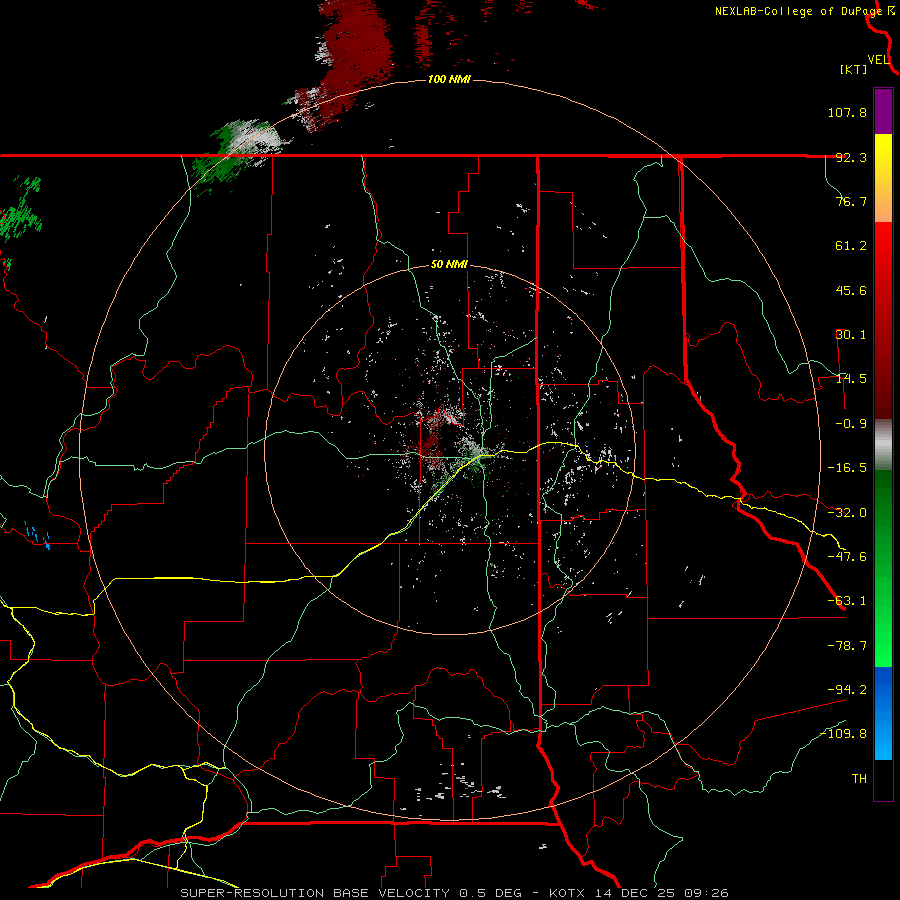
Task: Click the TH threshold label on scale
Action: point(859,779)
